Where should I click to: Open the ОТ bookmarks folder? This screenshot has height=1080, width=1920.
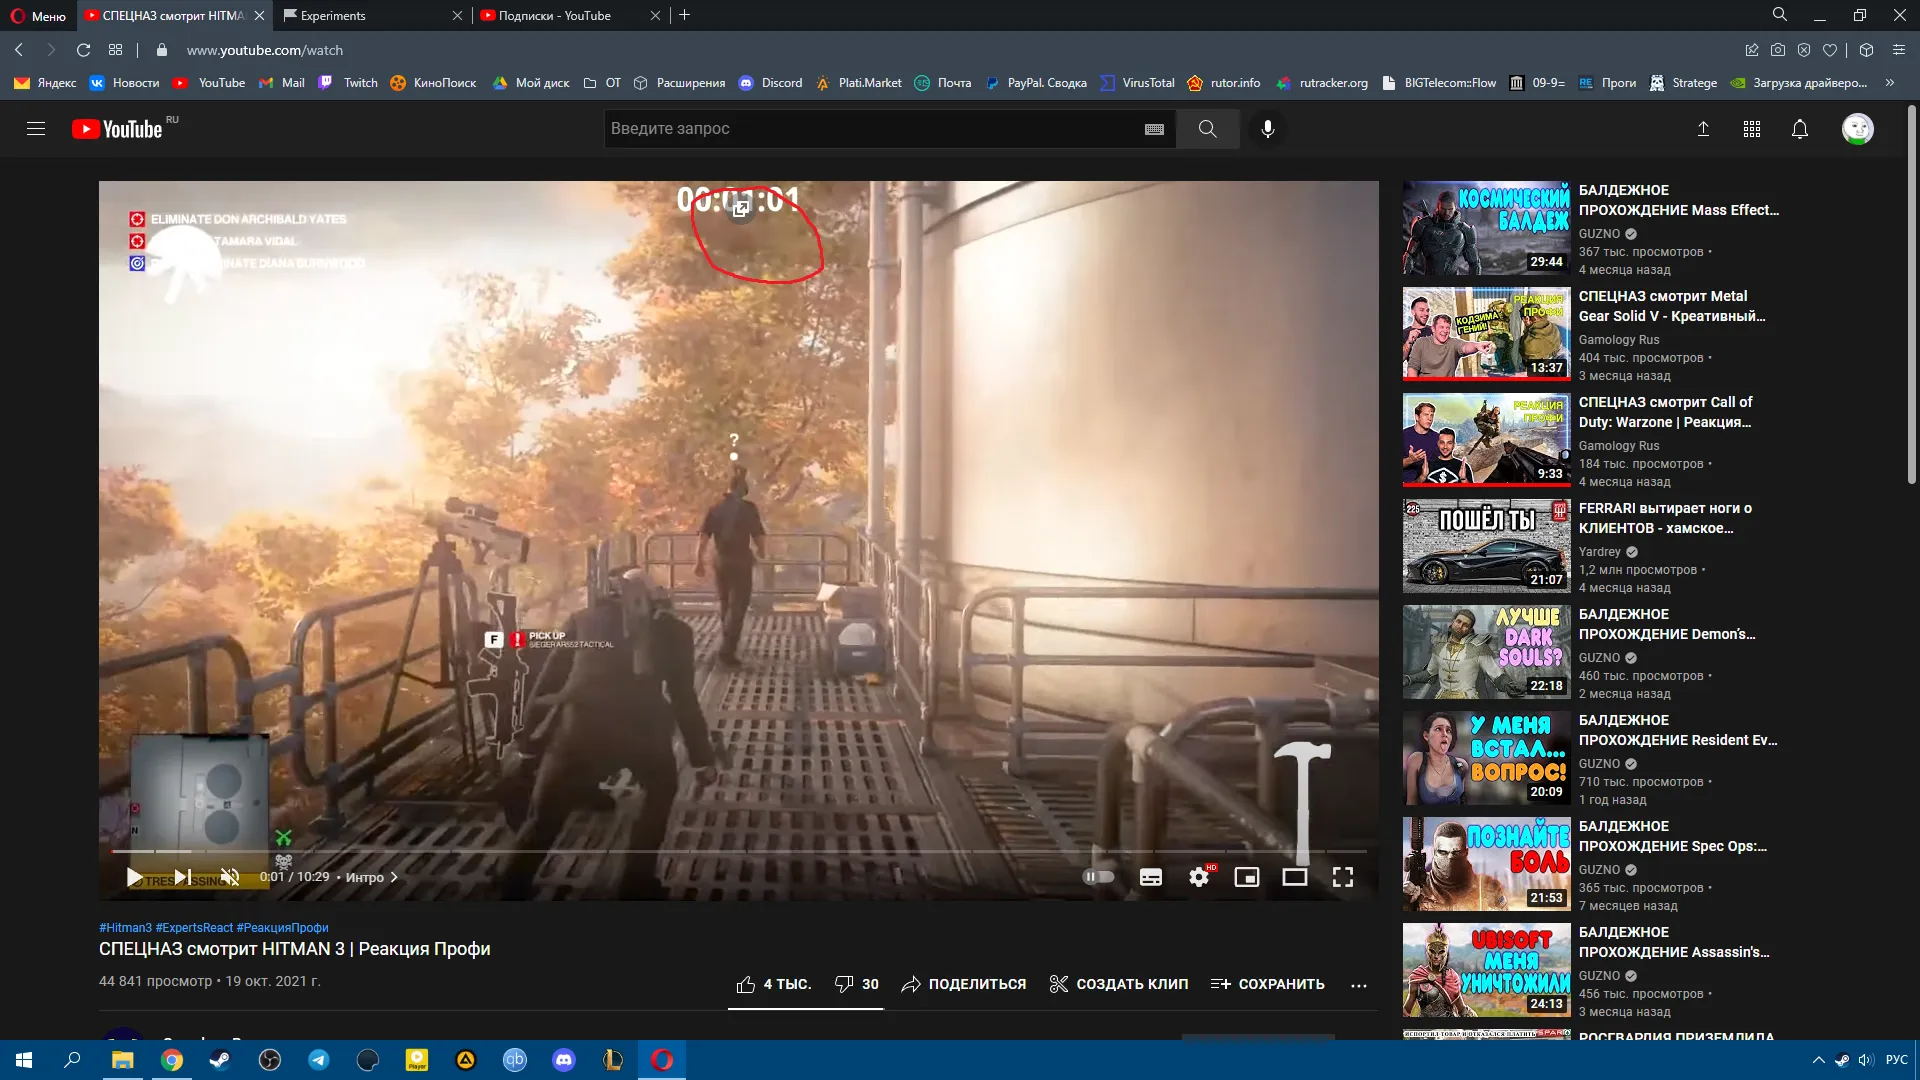[x=603, y=83]
